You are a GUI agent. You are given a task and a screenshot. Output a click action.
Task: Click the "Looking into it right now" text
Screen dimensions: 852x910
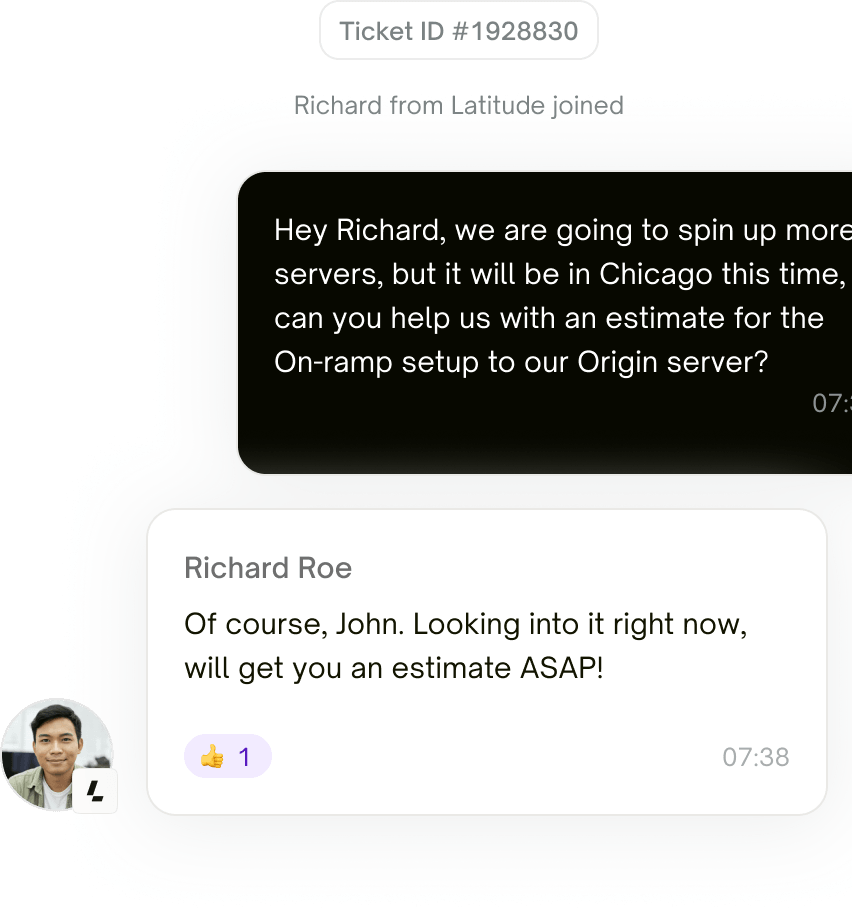(x=580, y=625)
